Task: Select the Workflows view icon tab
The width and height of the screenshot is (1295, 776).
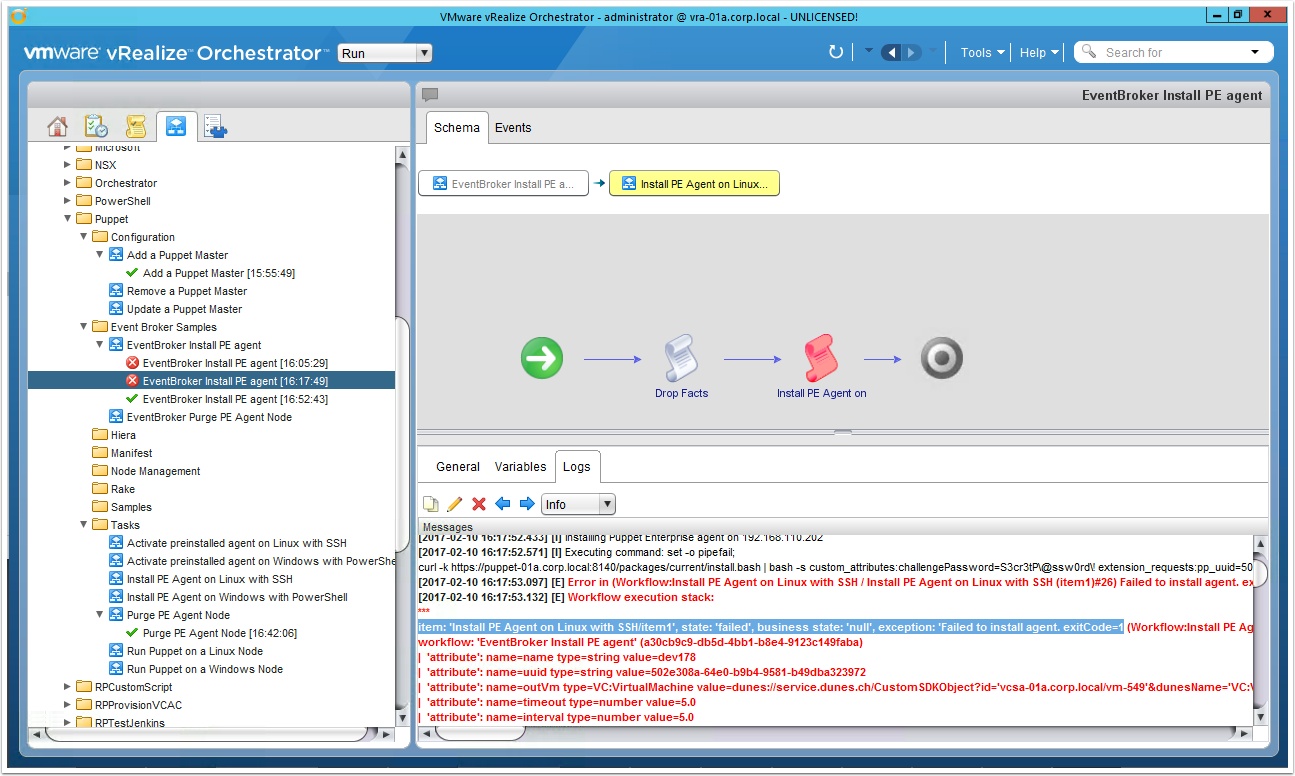Action: pos(176,126)
